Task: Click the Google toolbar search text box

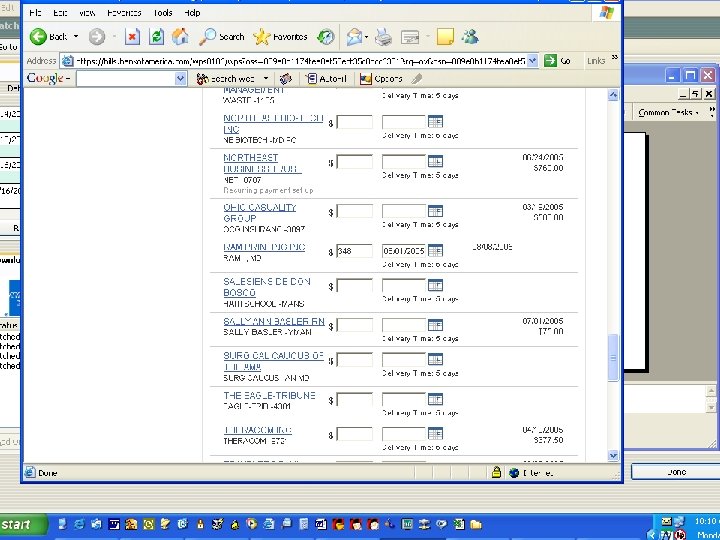Action: pyautogui.click(x=126, y=79)
